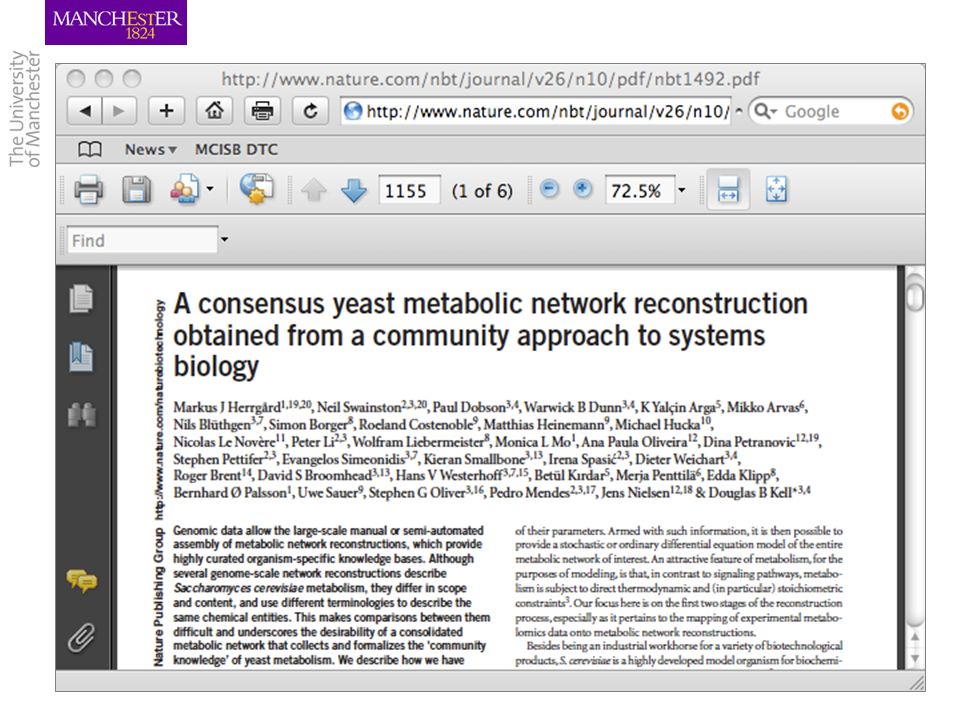960x720 pixels.
Task: Go to previous page with gray up arrow
Action: pos(313,190)
